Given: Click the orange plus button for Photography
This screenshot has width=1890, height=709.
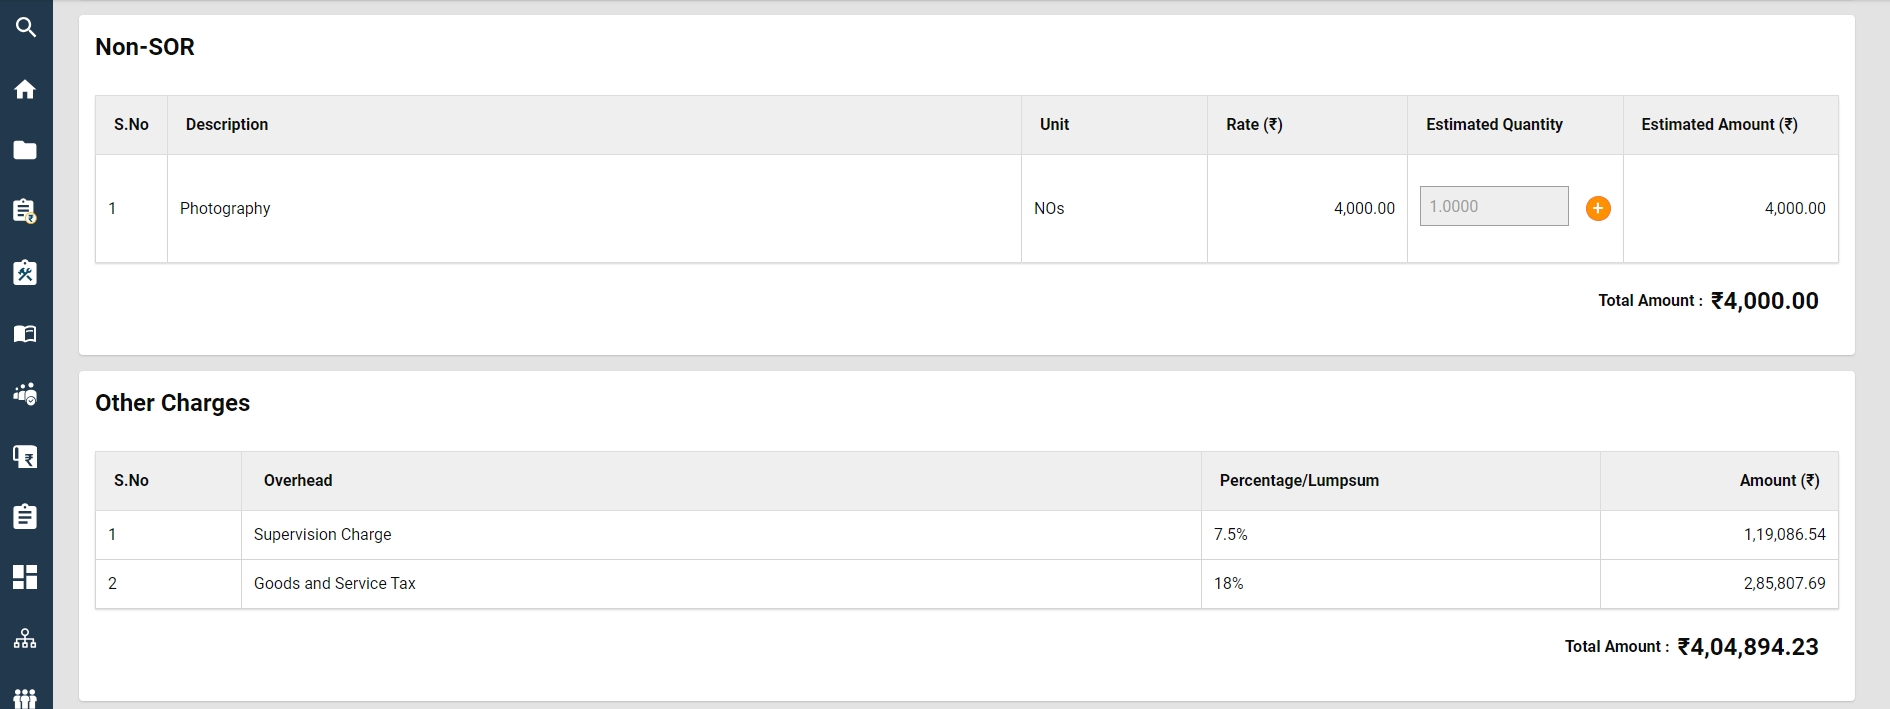Looking at the screenshot, I should pyautogui.click(x=1598, y=208).
